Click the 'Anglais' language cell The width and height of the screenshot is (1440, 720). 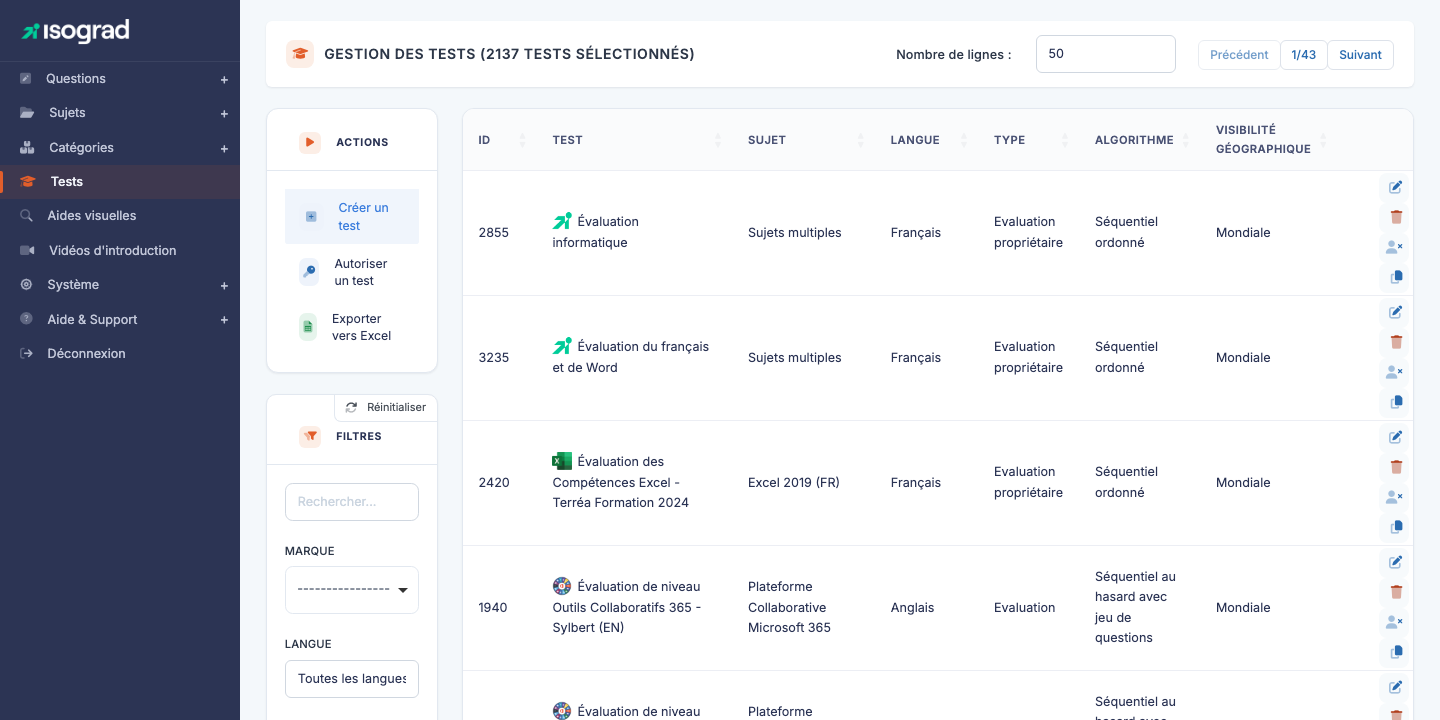coord(913,607)
